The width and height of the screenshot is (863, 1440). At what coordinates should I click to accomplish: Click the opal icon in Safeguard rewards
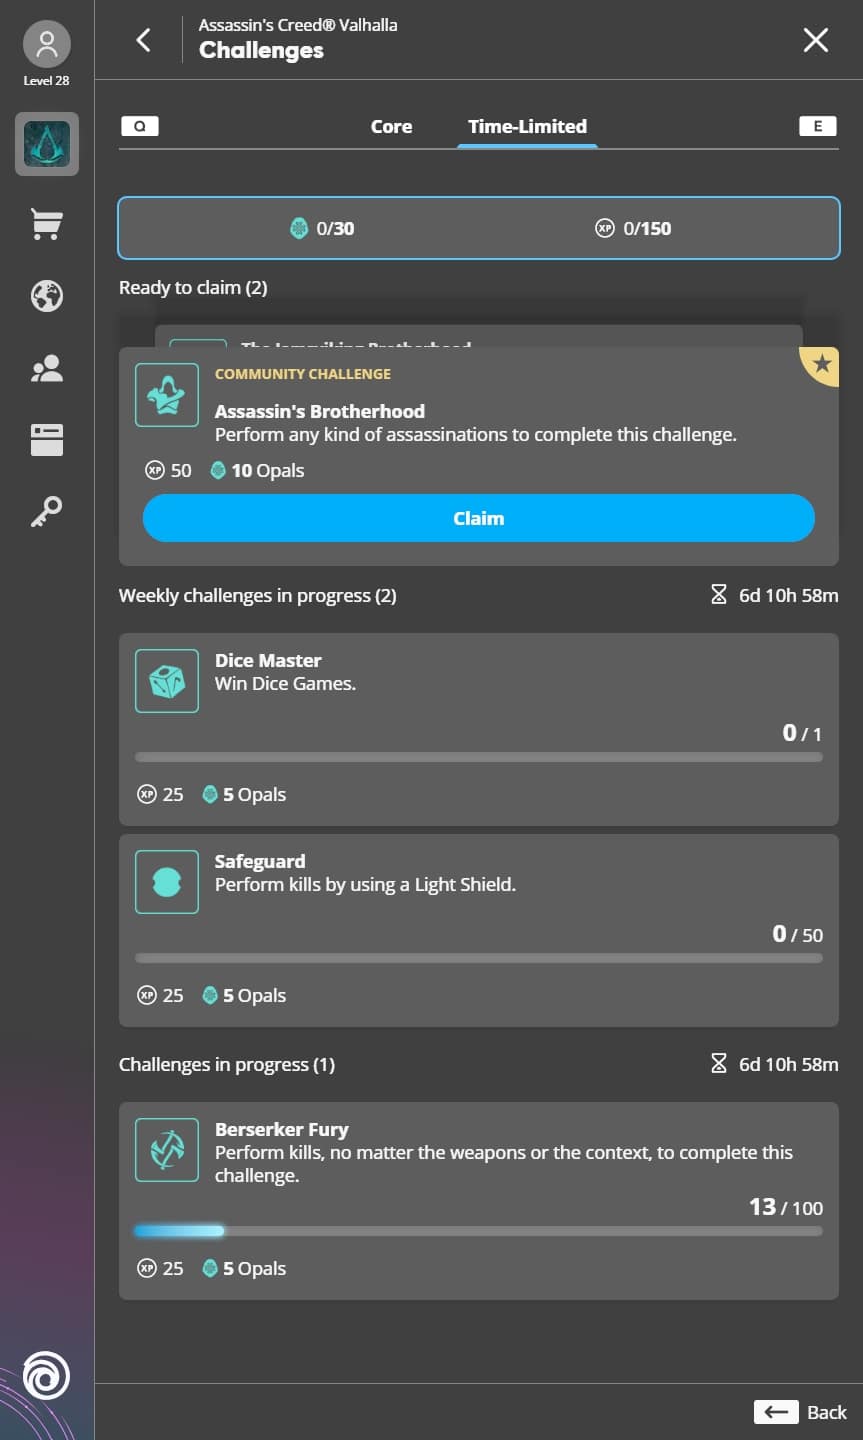(210, 995)
